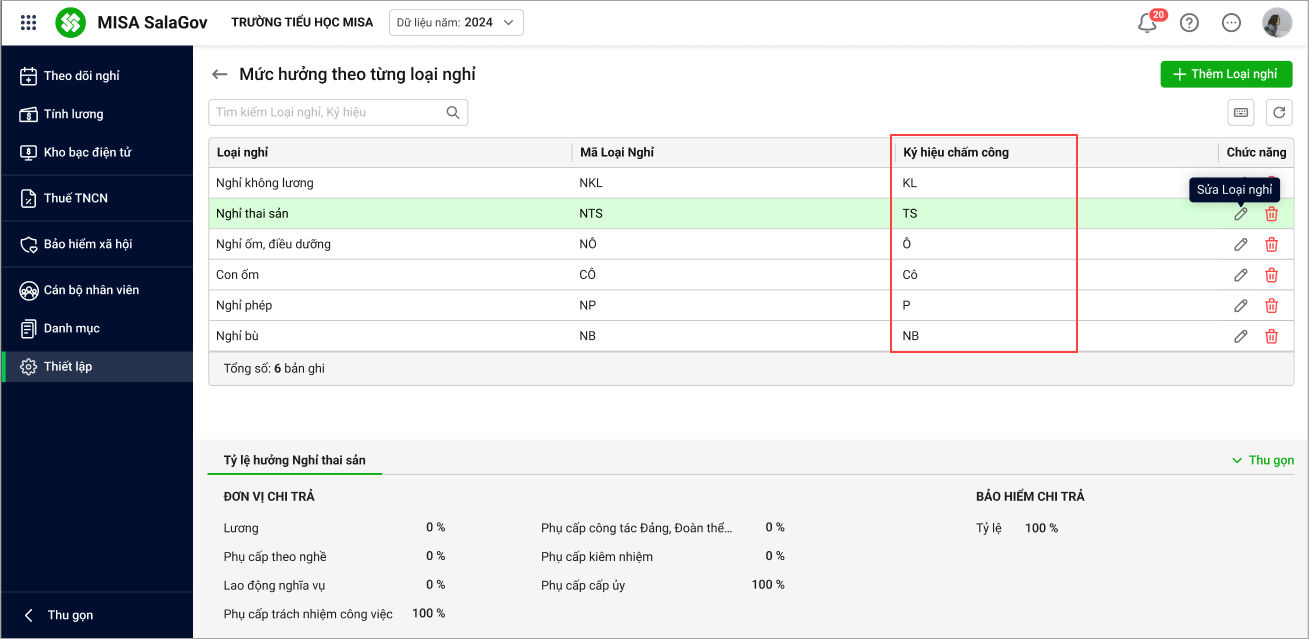Focus the Tìm kiếm Loại nghỉ search field
Image resolution: width=1309 pixels, height=639 pixels.
coord(328,112)
